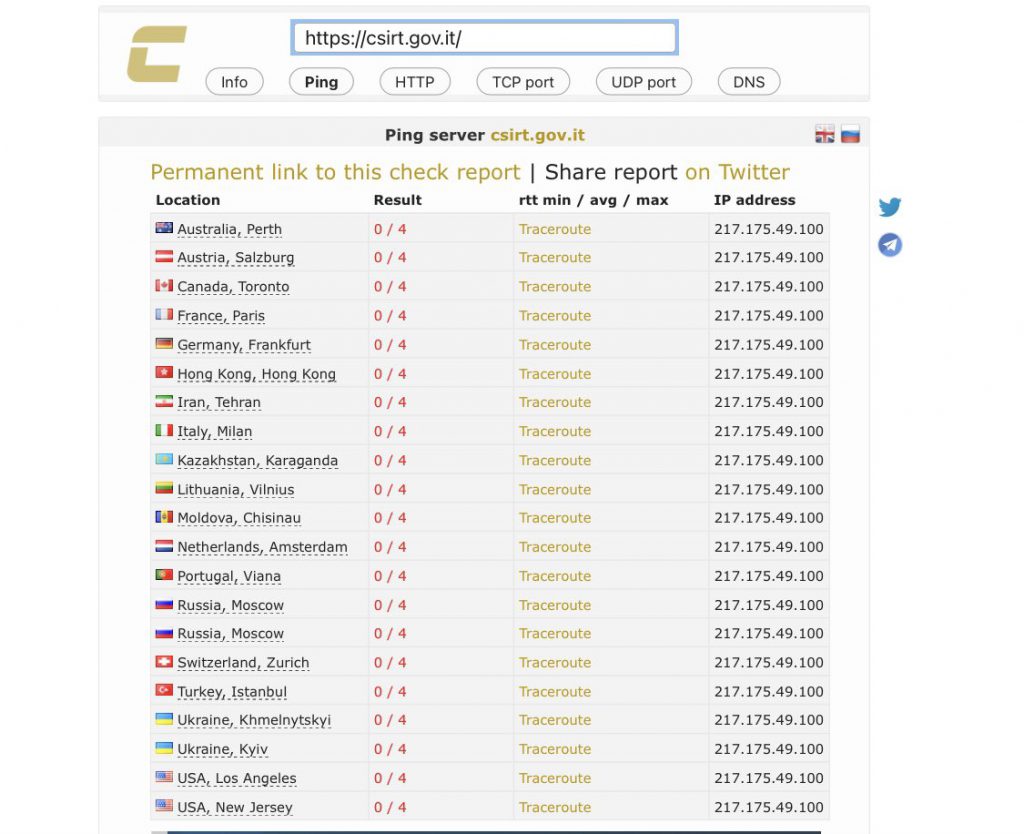Click the Canada flag next to Toronto
The image size is (1024, 834).
click(x=164, y=285)
